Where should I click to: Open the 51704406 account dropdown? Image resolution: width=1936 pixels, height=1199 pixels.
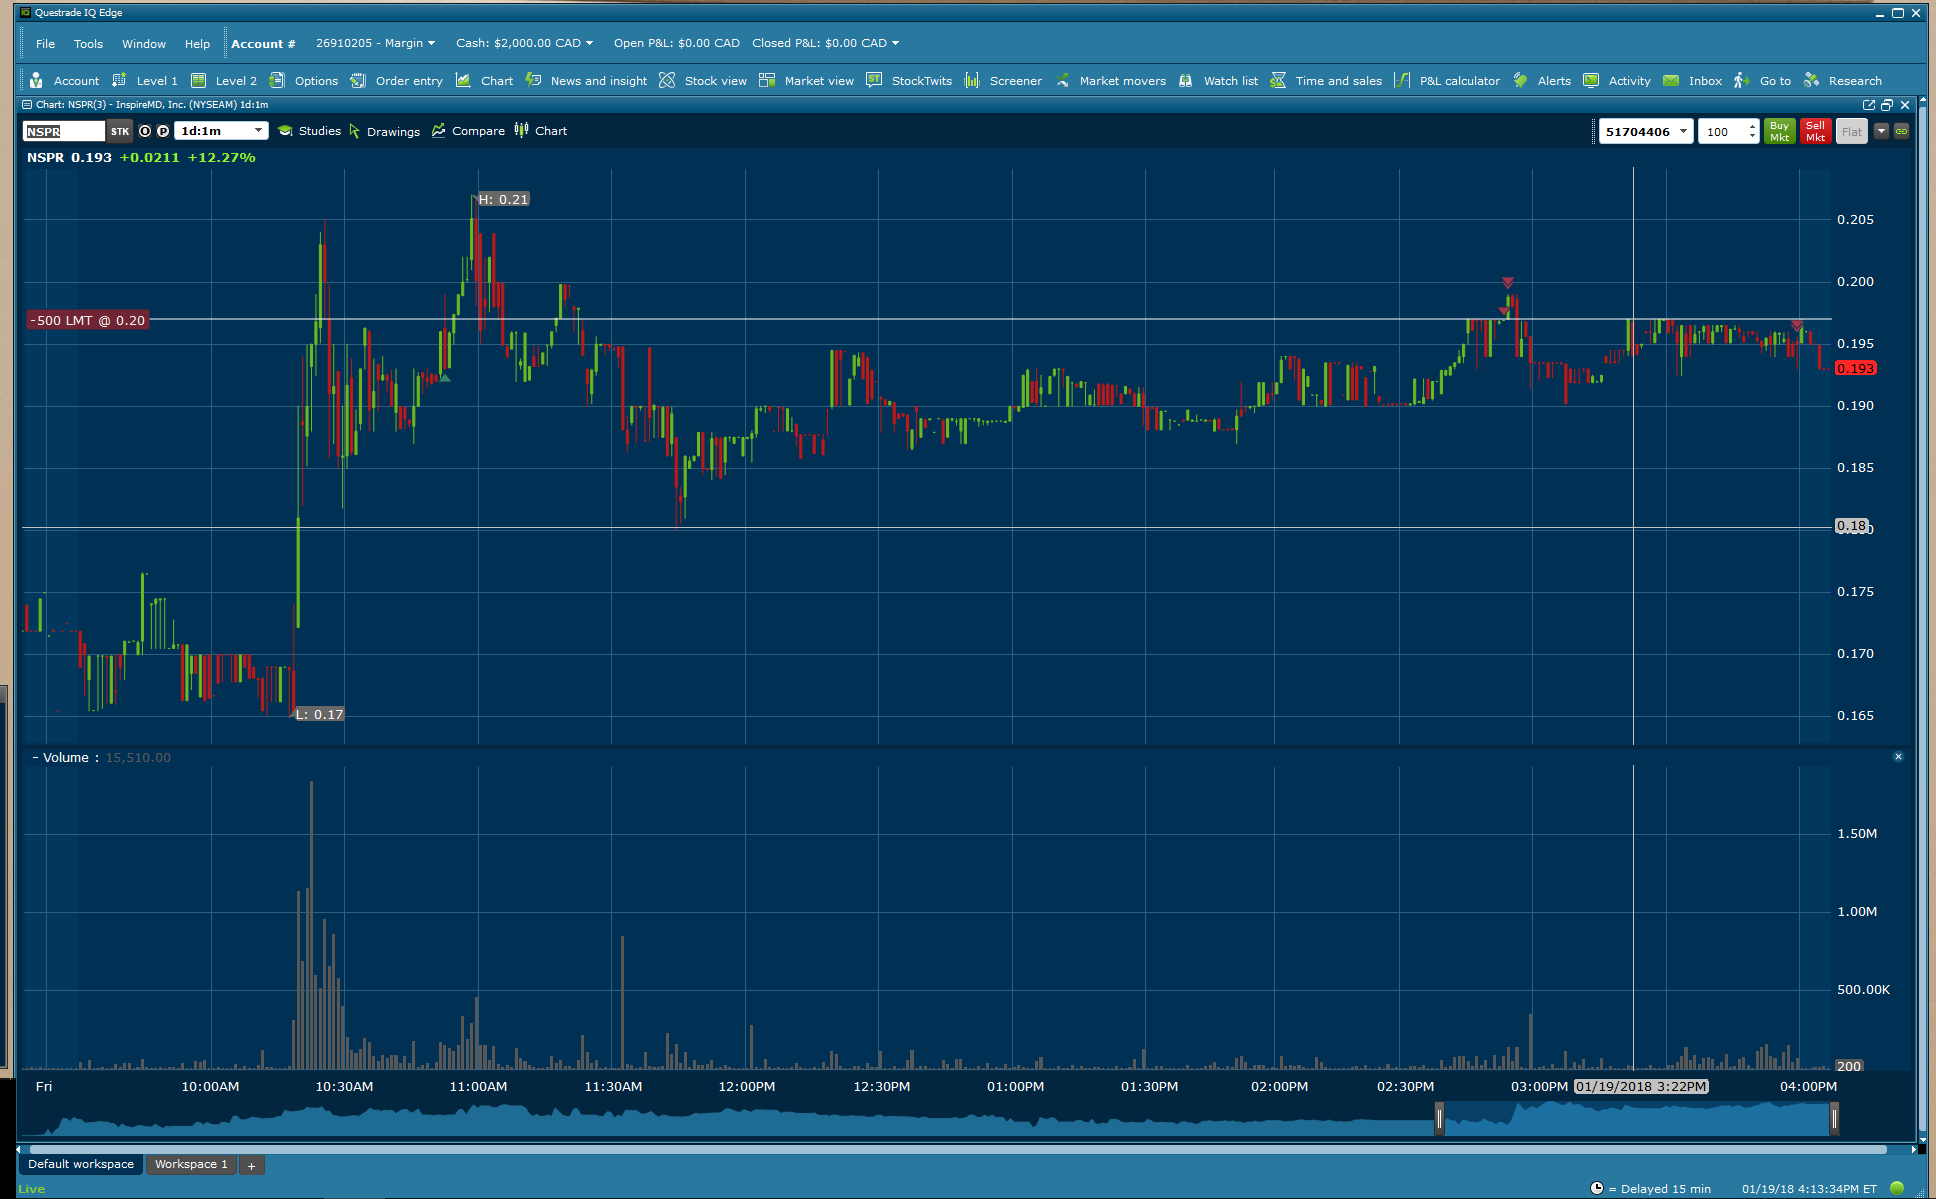point(1683,131)
